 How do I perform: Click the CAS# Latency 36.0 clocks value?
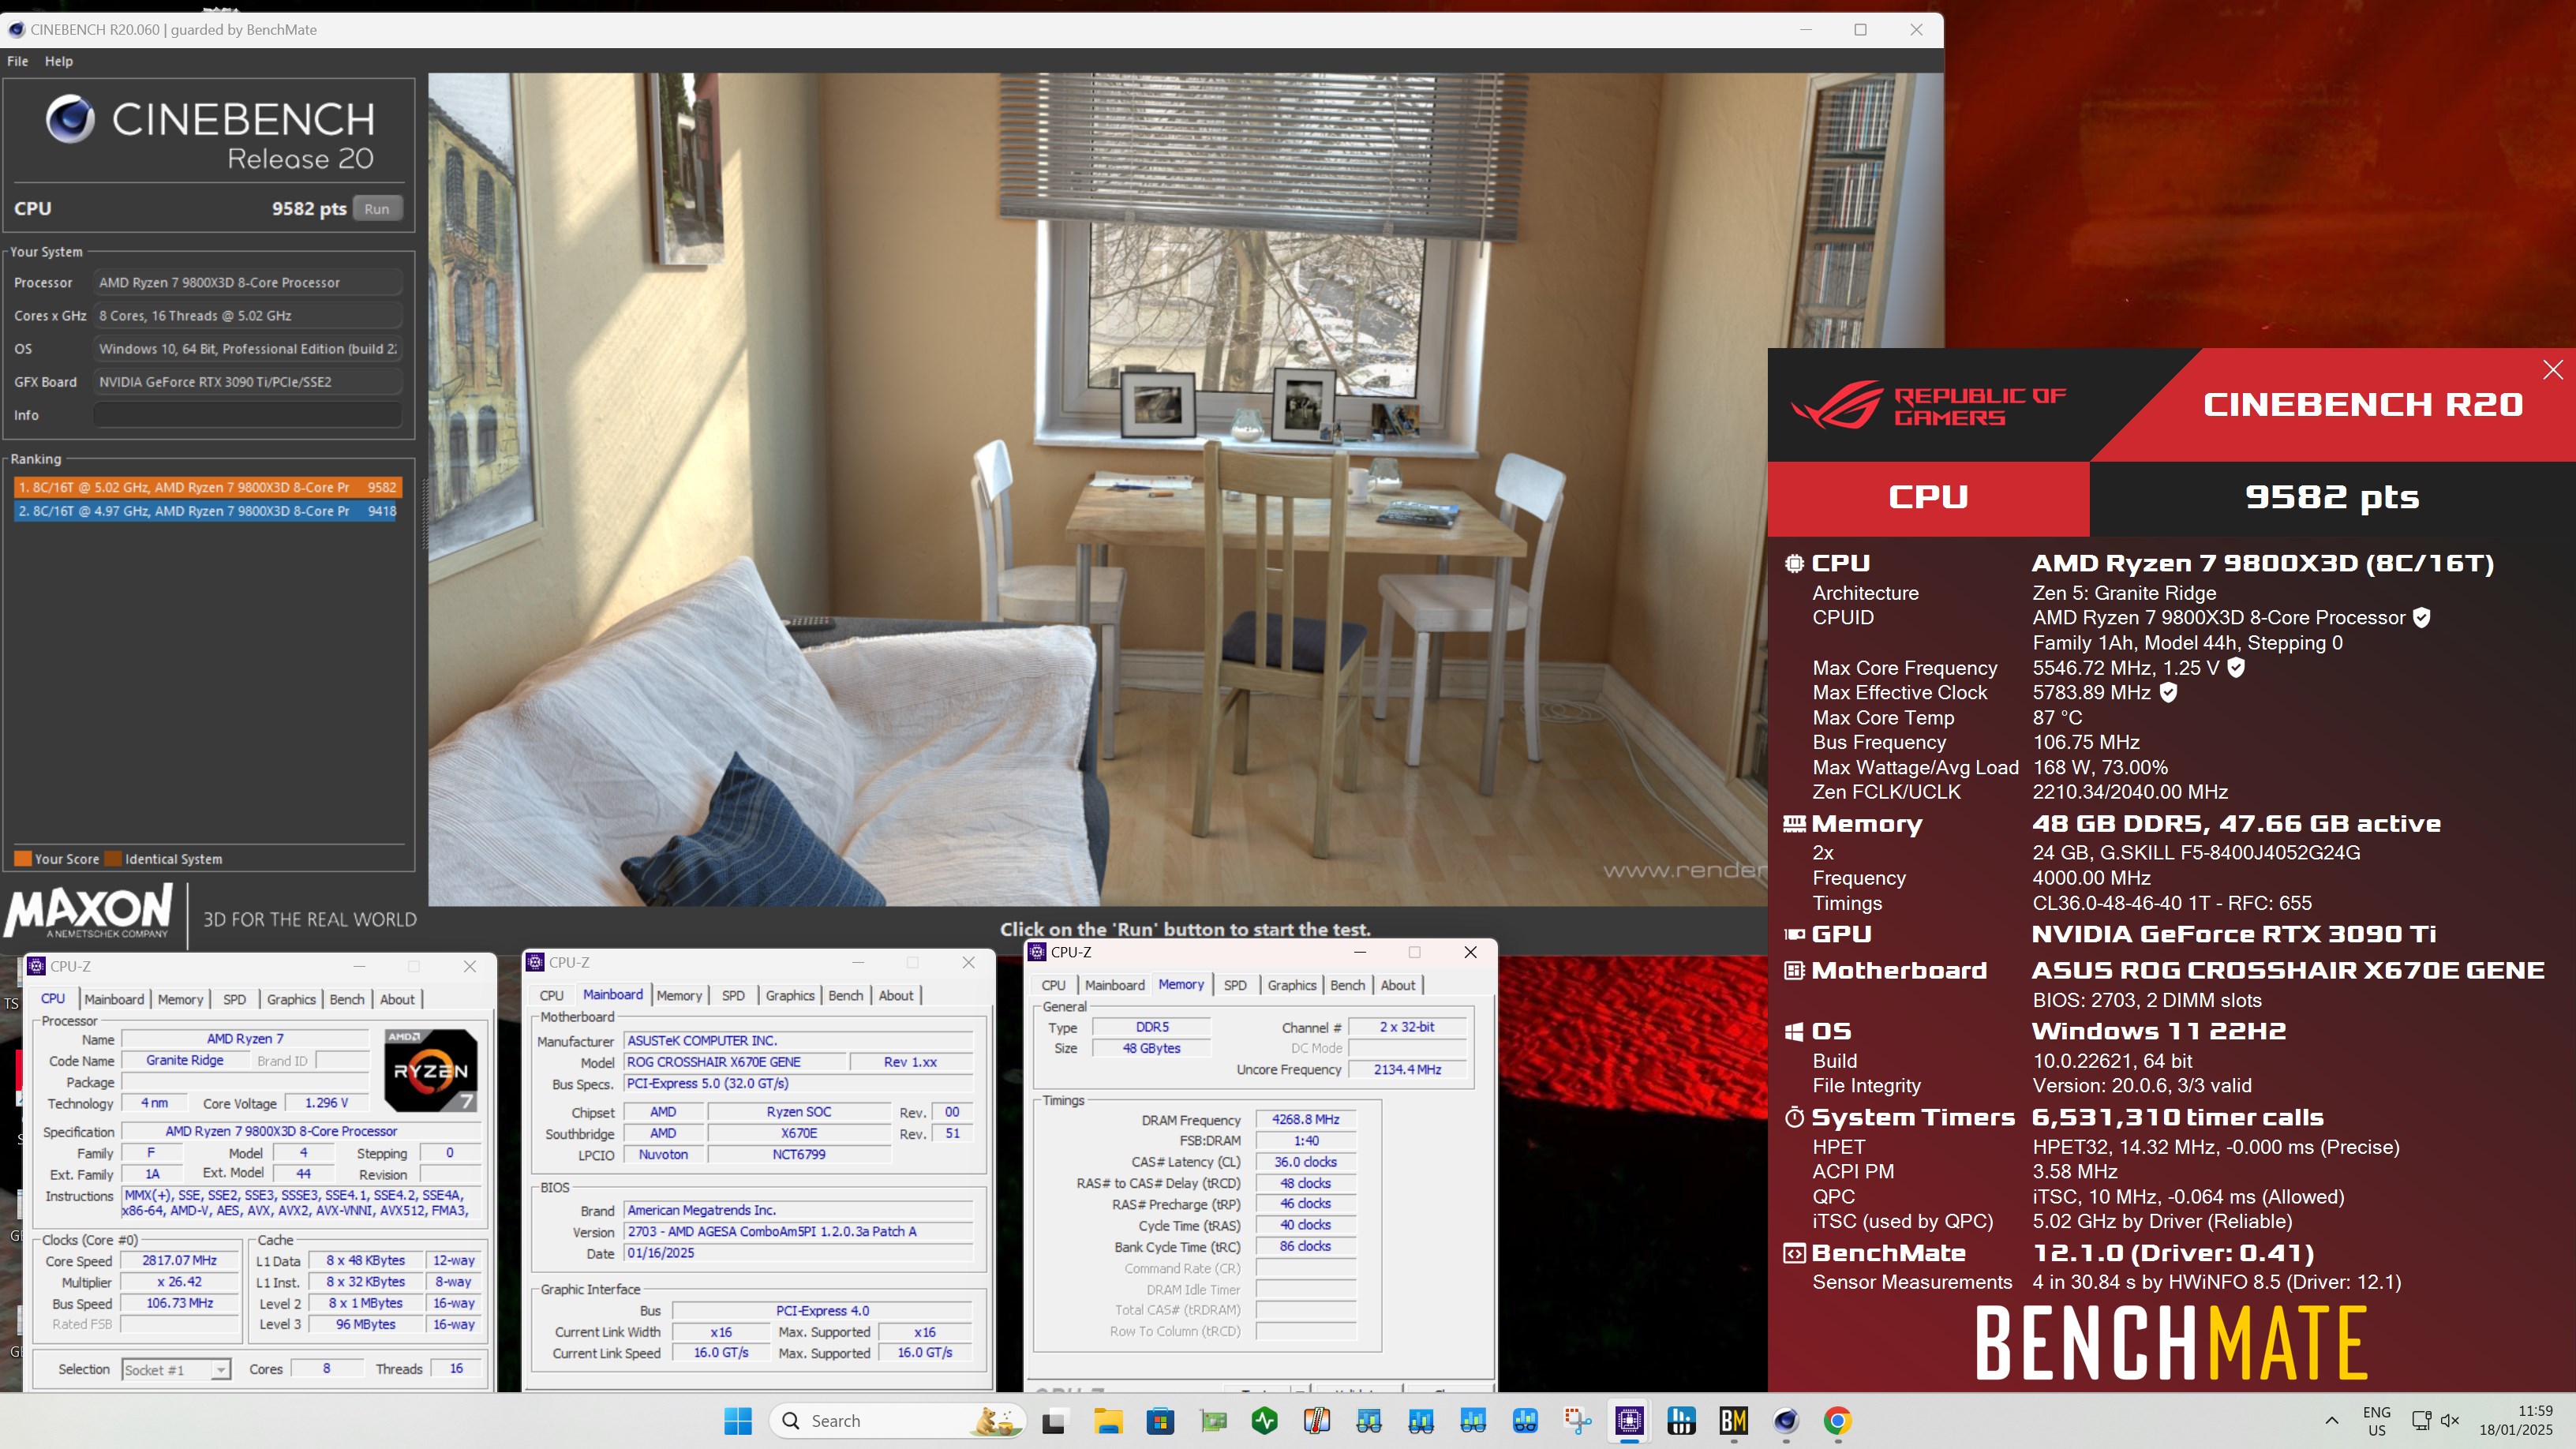[1305, 1162]
